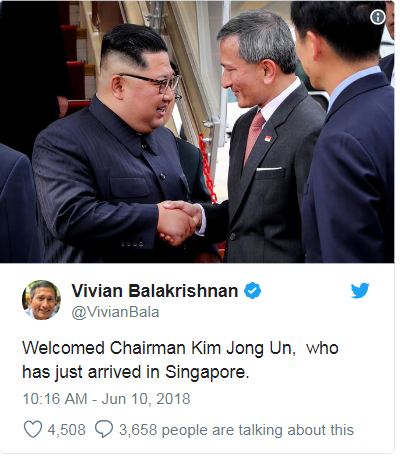The height and width of the screenshot is (462, 400).
Task: Click the heart like icon
Action: coord(33,429)
